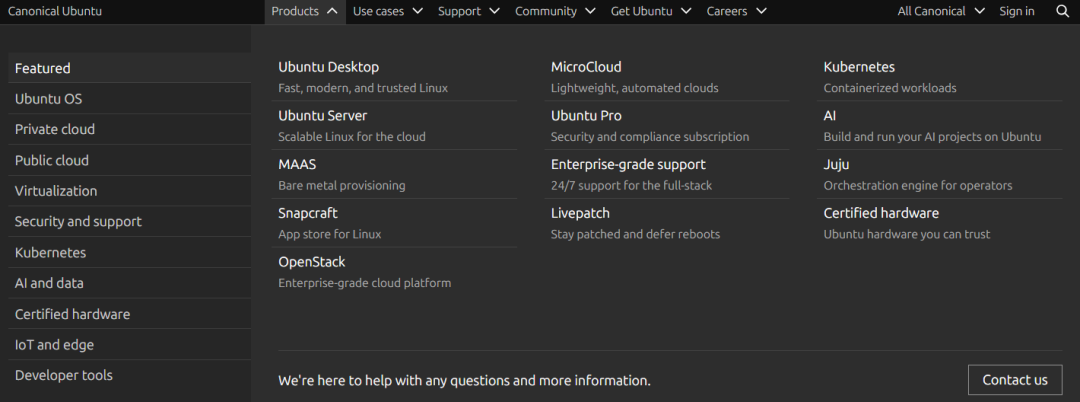Expand the Use cases dropdown
This screenshot has width=1080, height=402.
tap(388, 12)
